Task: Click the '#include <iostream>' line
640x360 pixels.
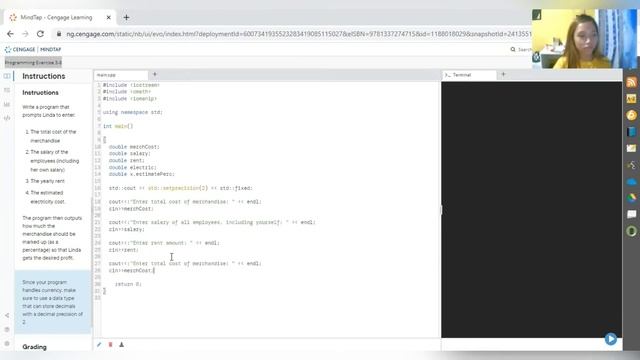Action: click(131, 85)
